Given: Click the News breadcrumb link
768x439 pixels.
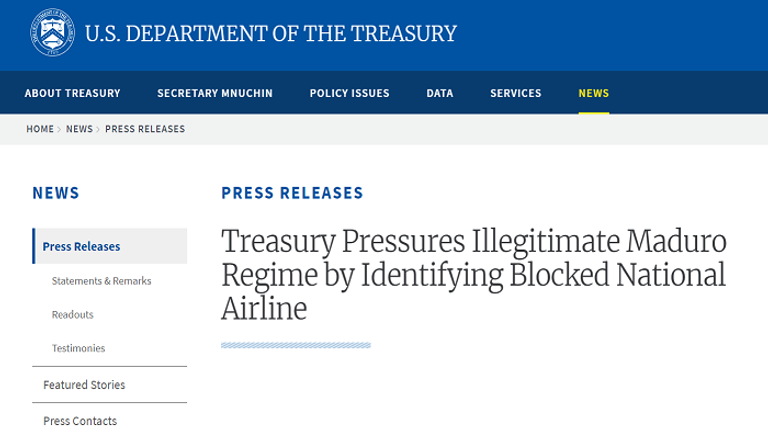Looking at the screenshot, I should [x=79, y=129].
